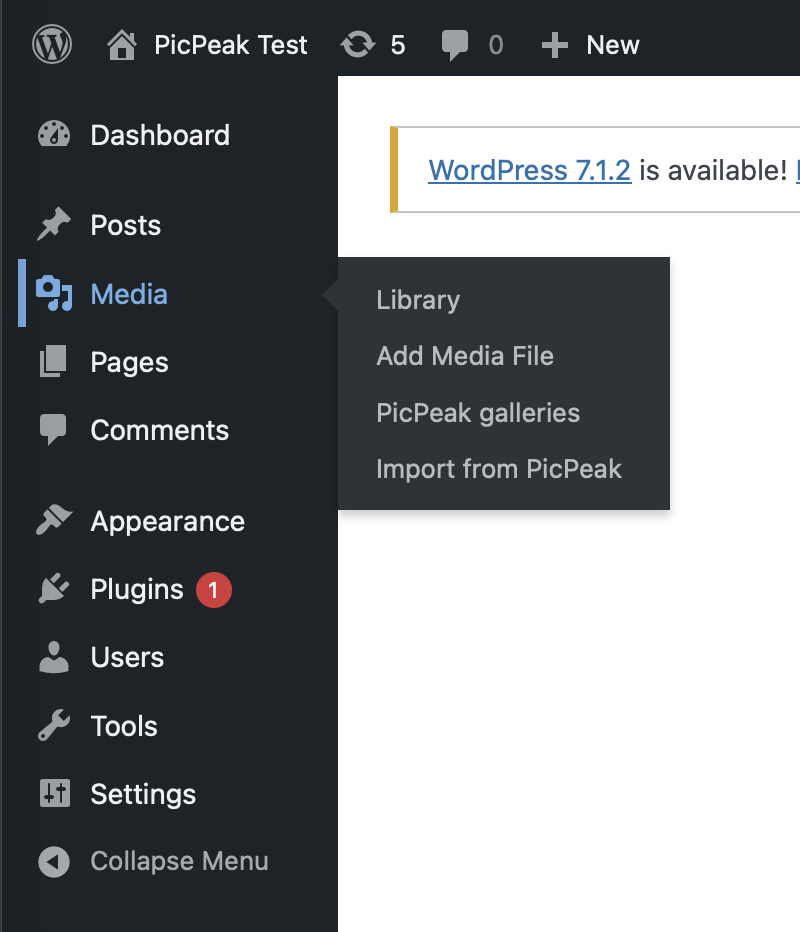Open Pages in the sidebar
The height and width of the screenshot is (932, 800).
pyautogui.click(x=130, y=363)
